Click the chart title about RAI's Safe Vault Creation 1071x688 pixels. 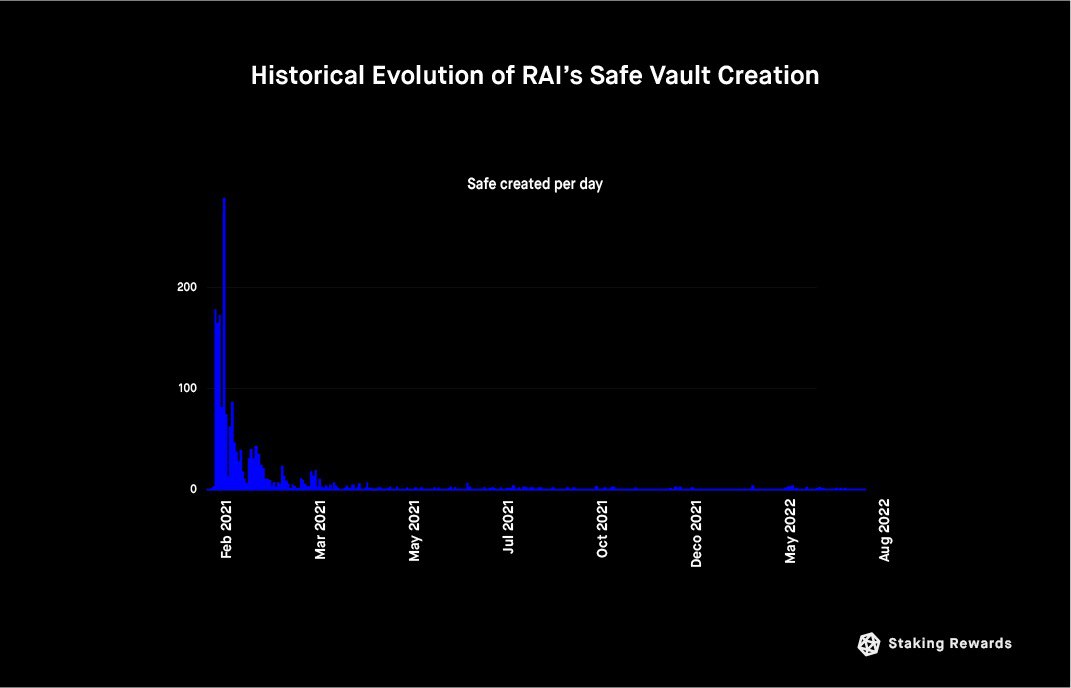click(x=535, y=75)
